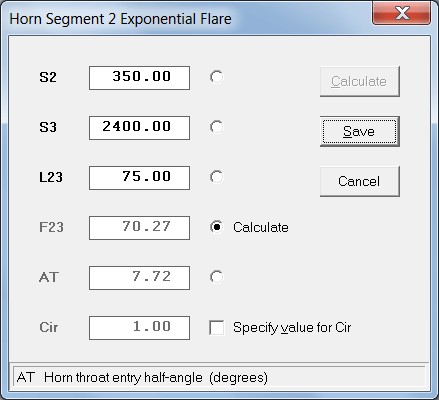Image resolution: width=439 pixels, height=400 pixels.
Task: Click the greyed Calculate button
Action: coord(360,82)
